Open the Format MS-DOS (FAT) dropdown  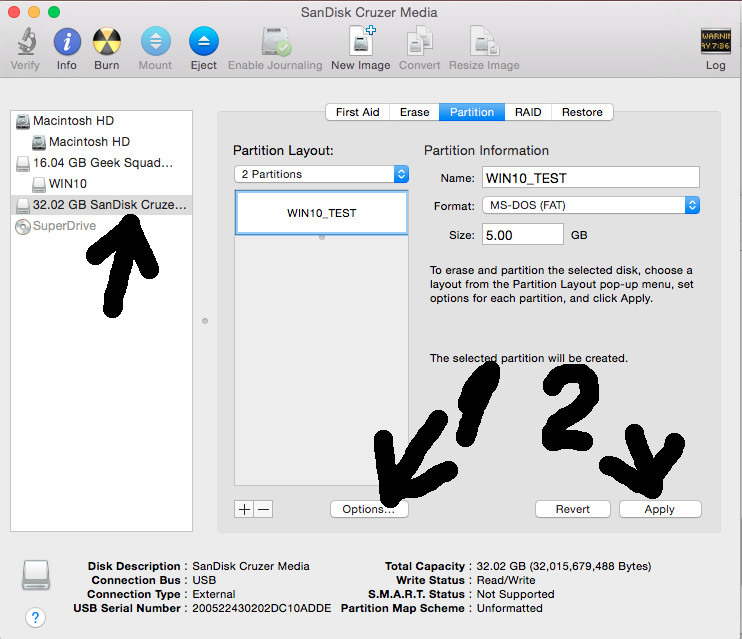tap(591, 205)
